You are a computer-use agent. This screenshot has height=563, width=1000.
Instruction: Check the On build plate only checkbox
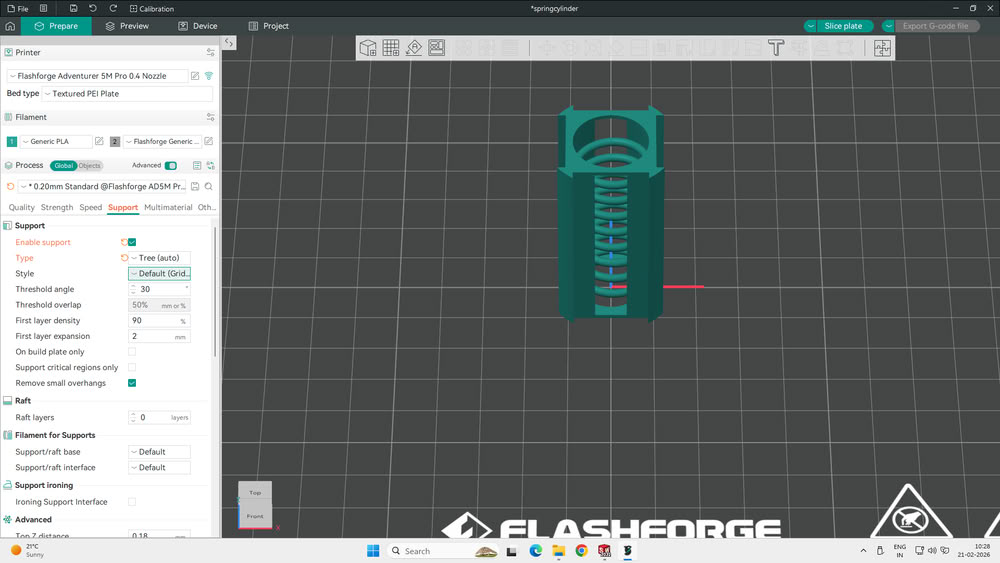132,352
